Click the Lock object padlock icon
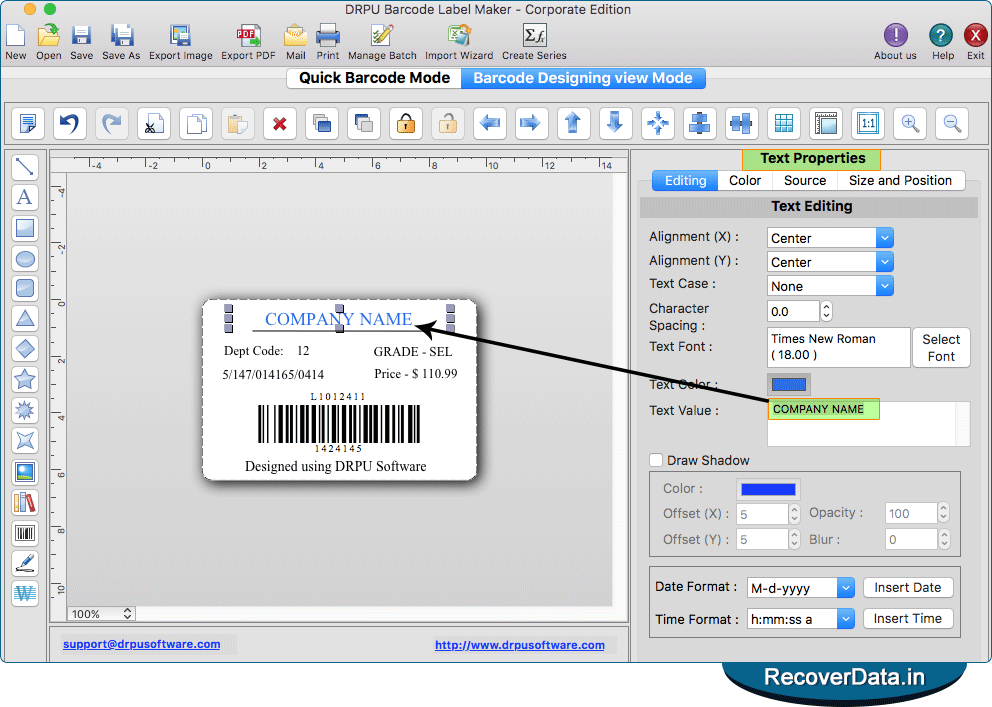Viewport: 992px width, 707px height. [406, 123]
